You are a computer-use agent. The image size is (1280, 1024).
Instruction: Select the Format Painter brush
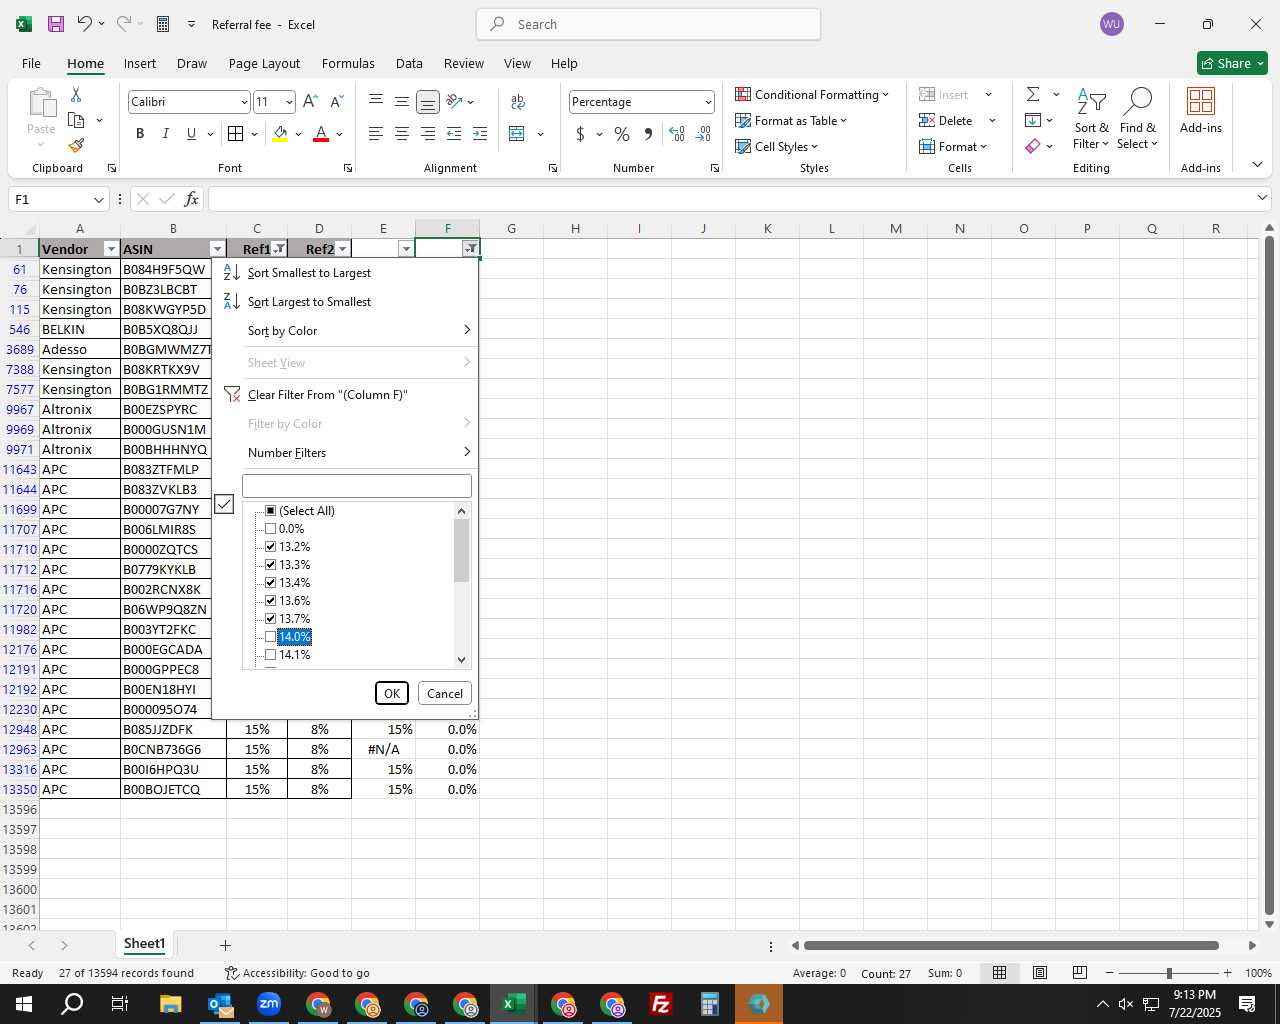(x=76, y=146)
